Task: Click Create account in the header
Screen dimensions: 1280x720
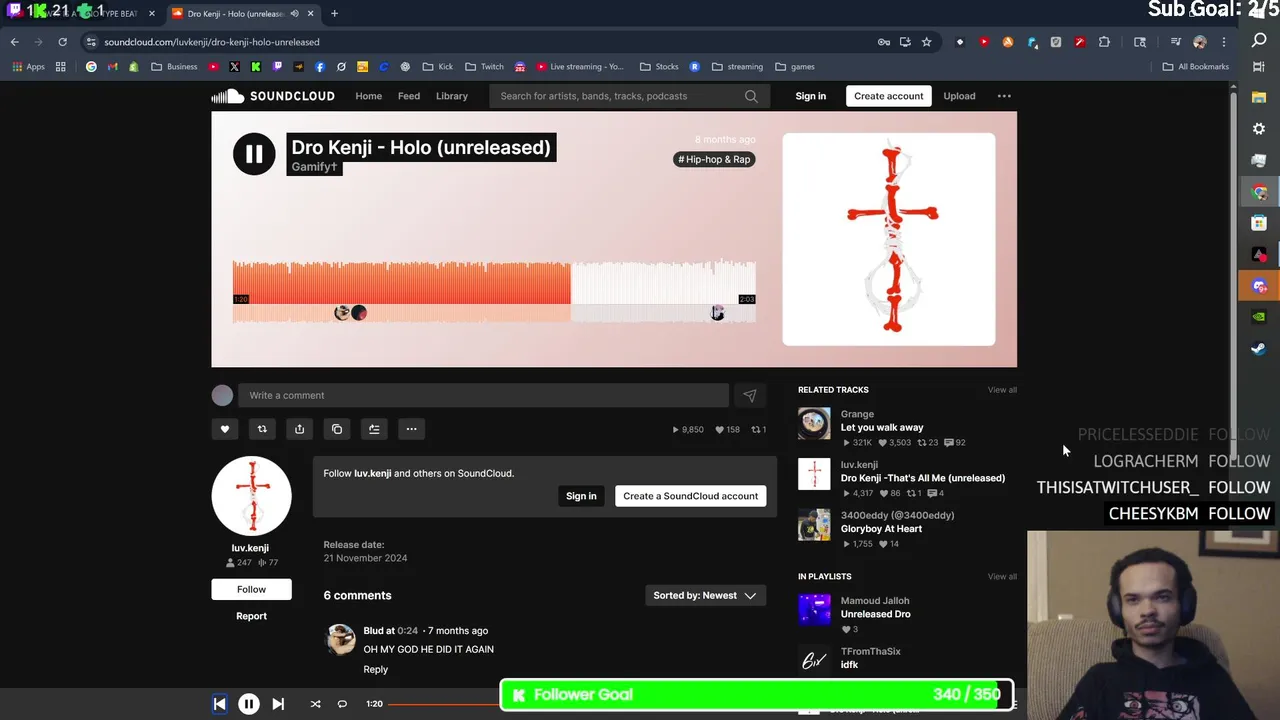Action: pos(888,96)
